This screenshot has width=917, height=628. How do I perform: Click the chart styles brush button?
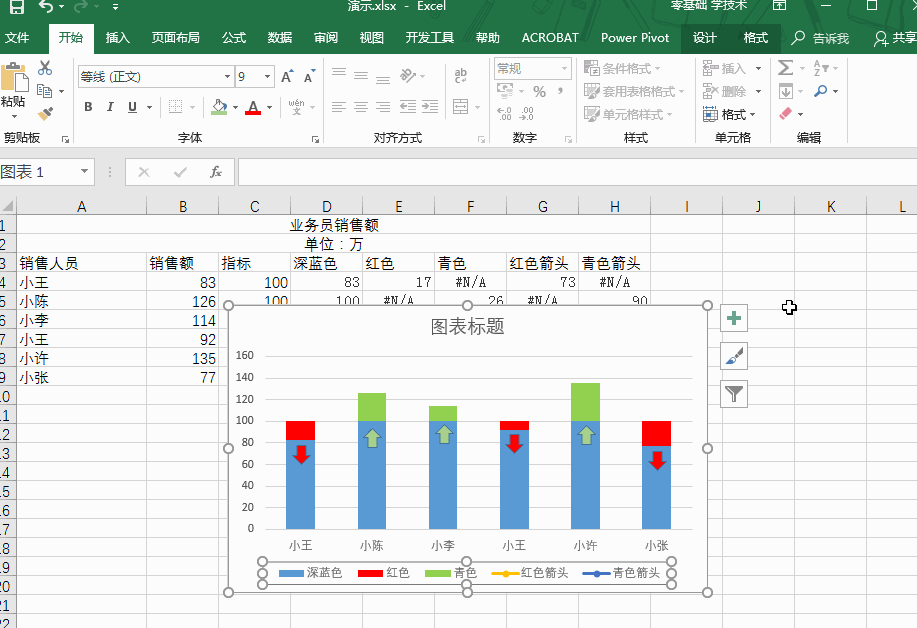[734, 356]
